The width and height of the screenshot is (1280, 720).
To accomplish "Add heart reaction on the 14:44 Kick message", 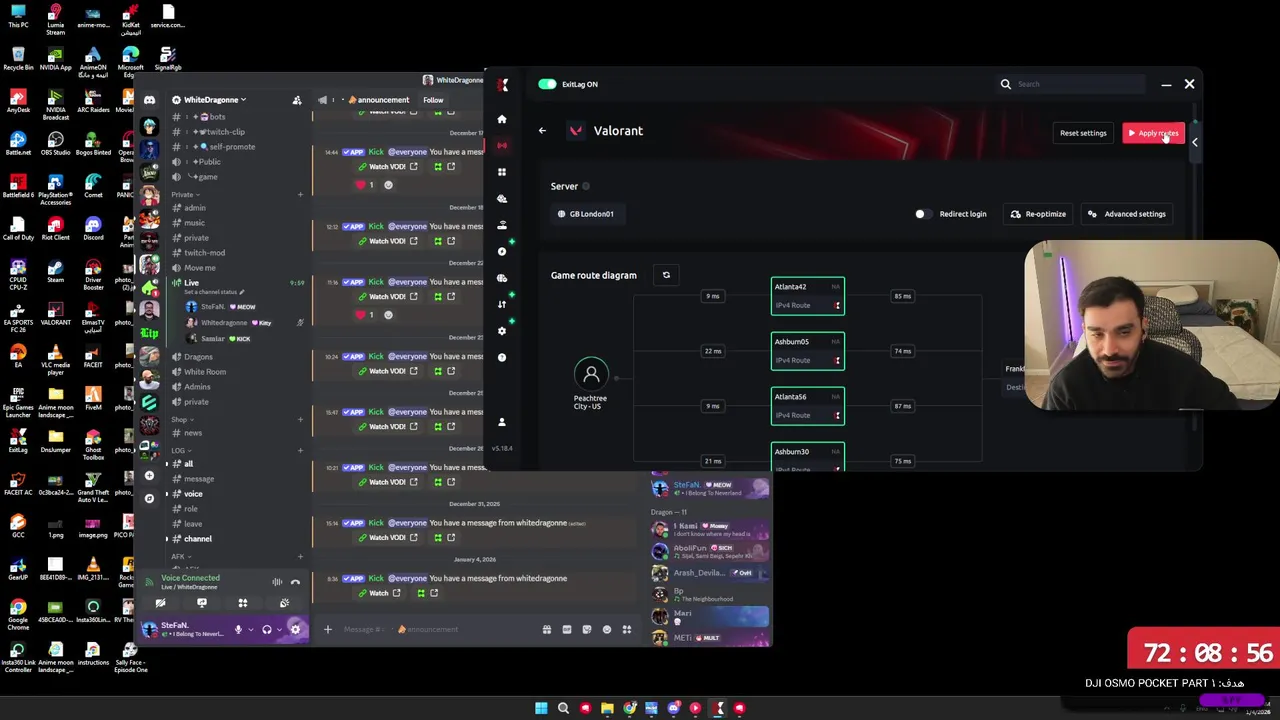I will click(366, 185).
